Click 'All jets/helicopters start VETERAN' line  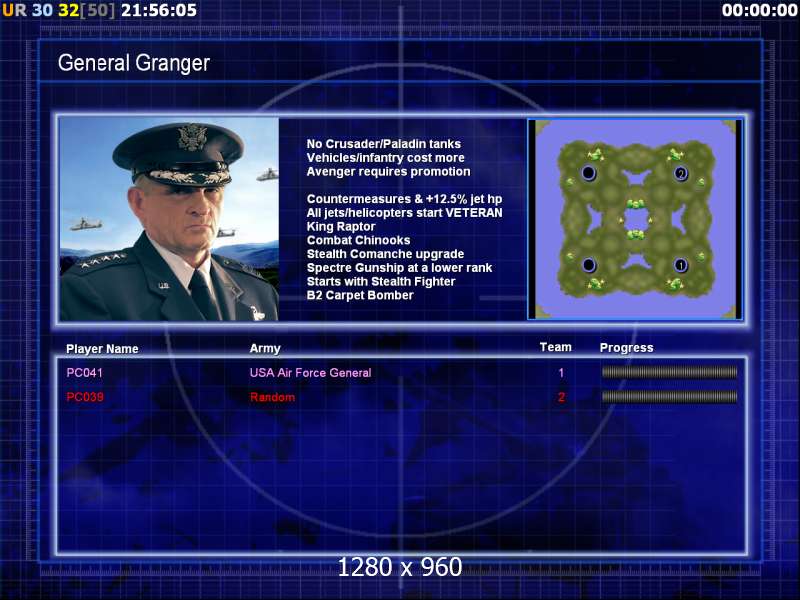pyautogui.click(x=405, y=213)
